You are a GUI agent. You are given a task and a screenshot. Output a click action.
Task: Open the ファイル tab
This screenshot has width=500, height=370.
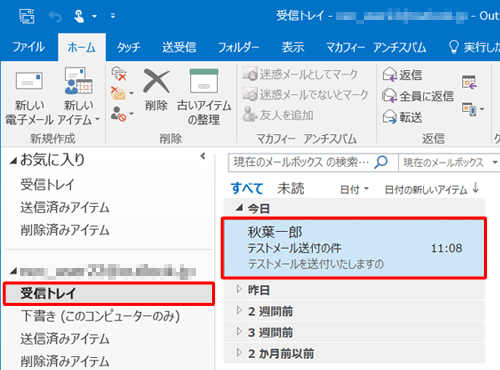29,47
